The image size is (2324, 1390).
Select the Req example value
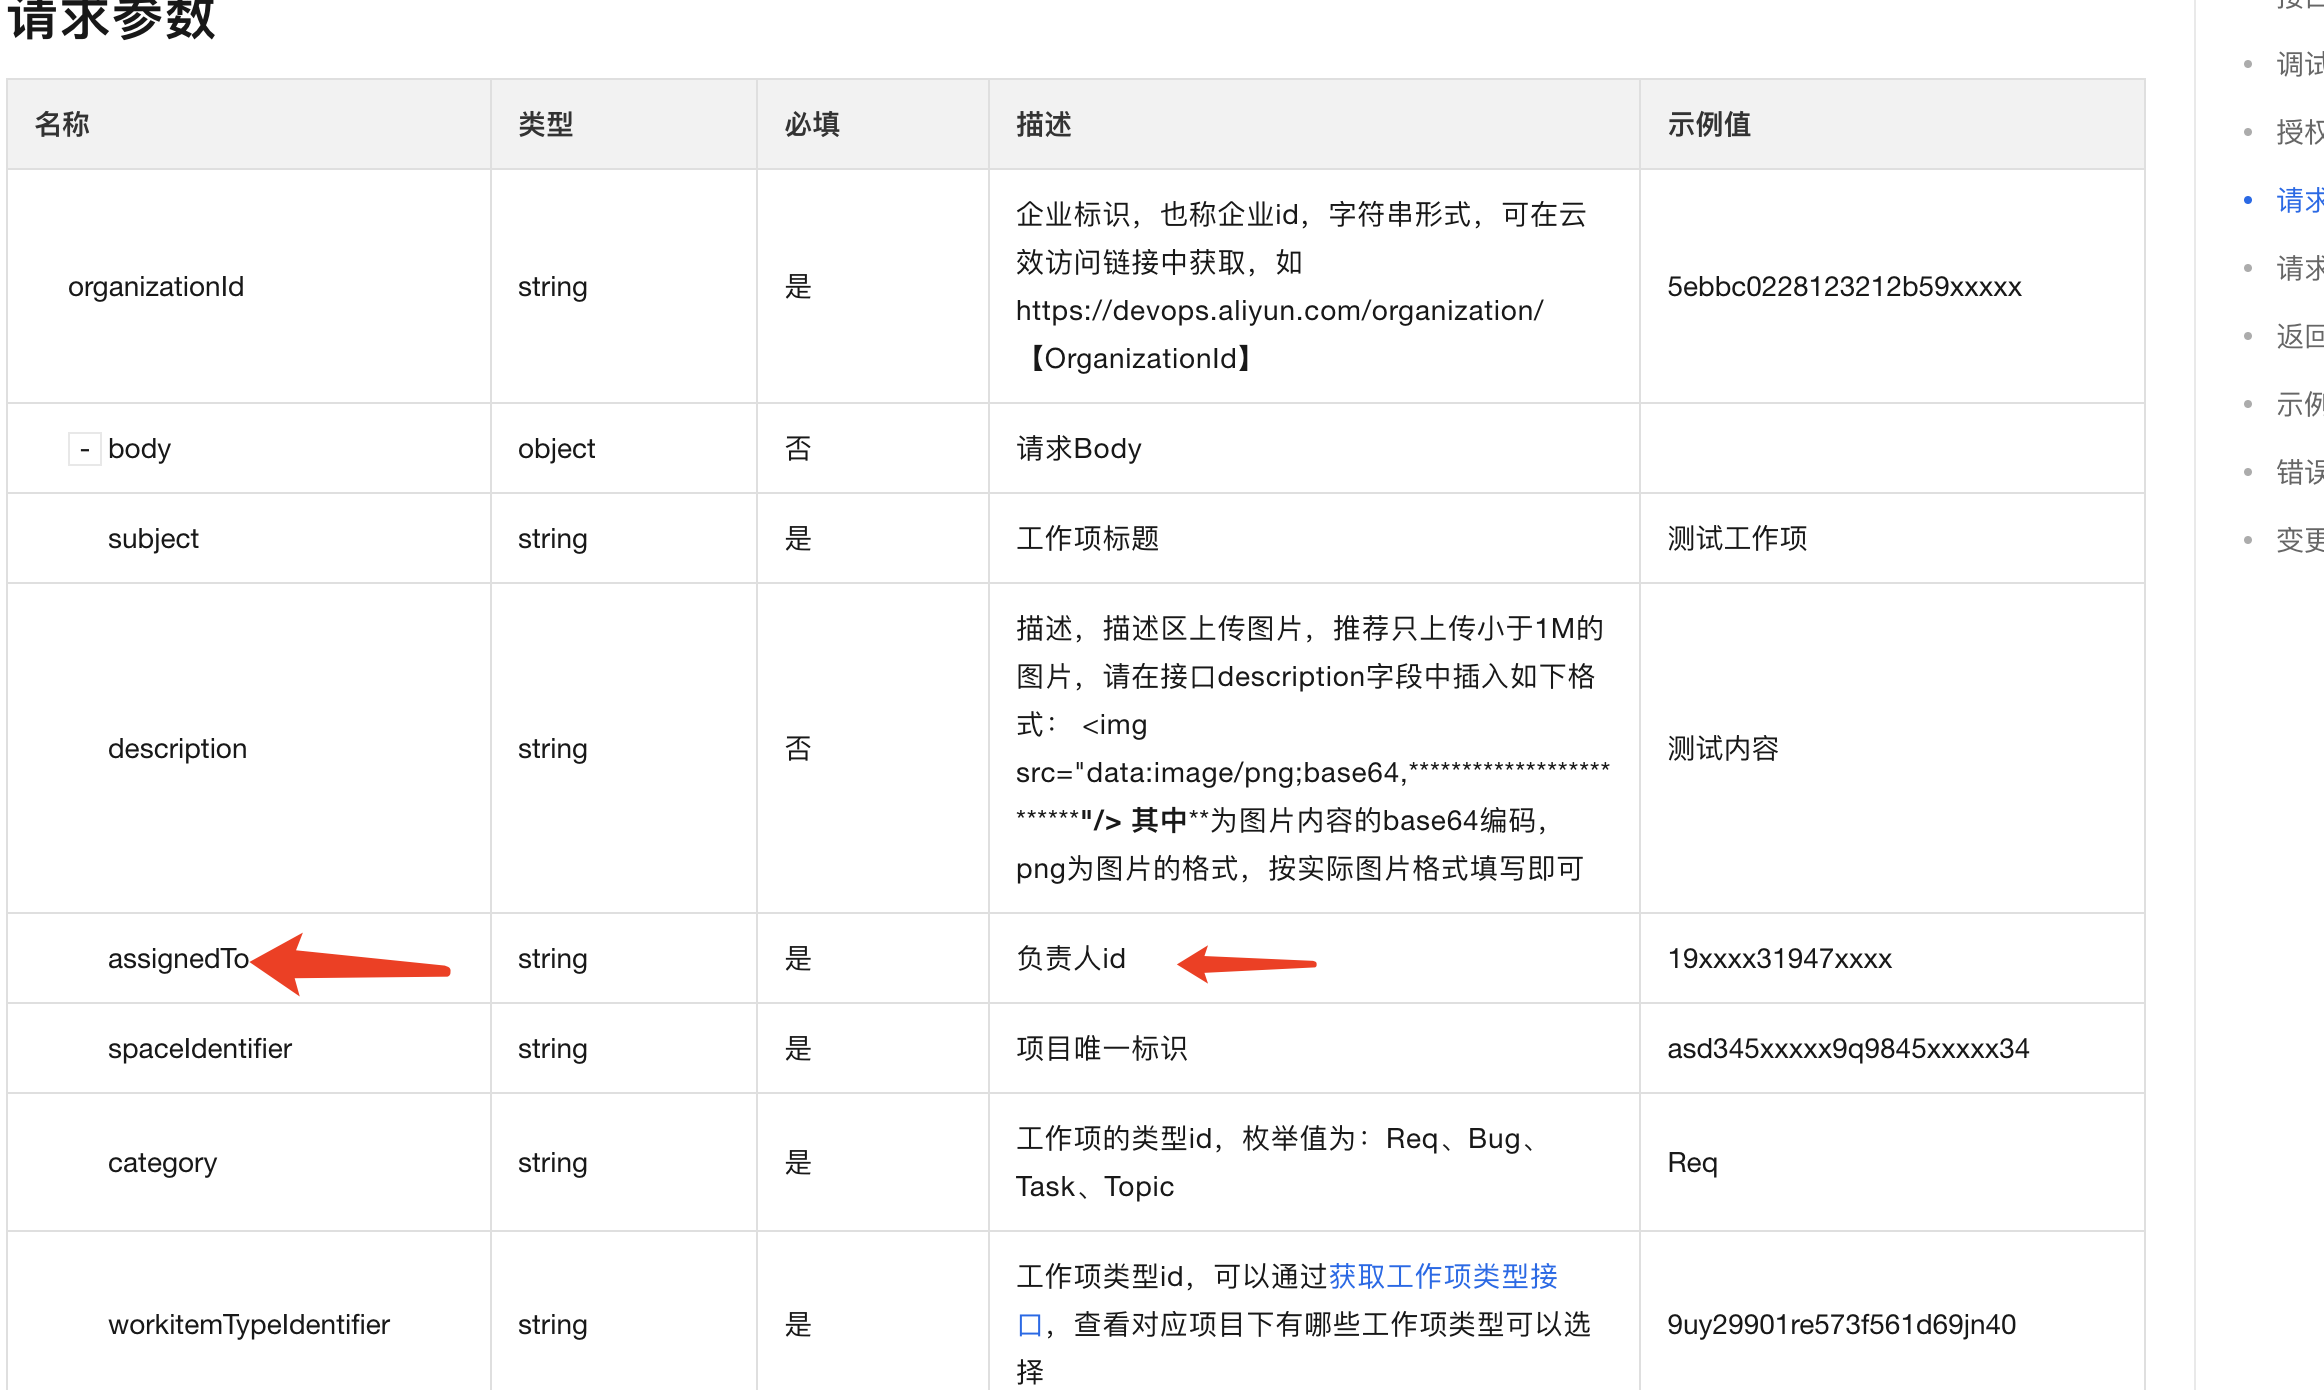click(x=1692, y=1163)
